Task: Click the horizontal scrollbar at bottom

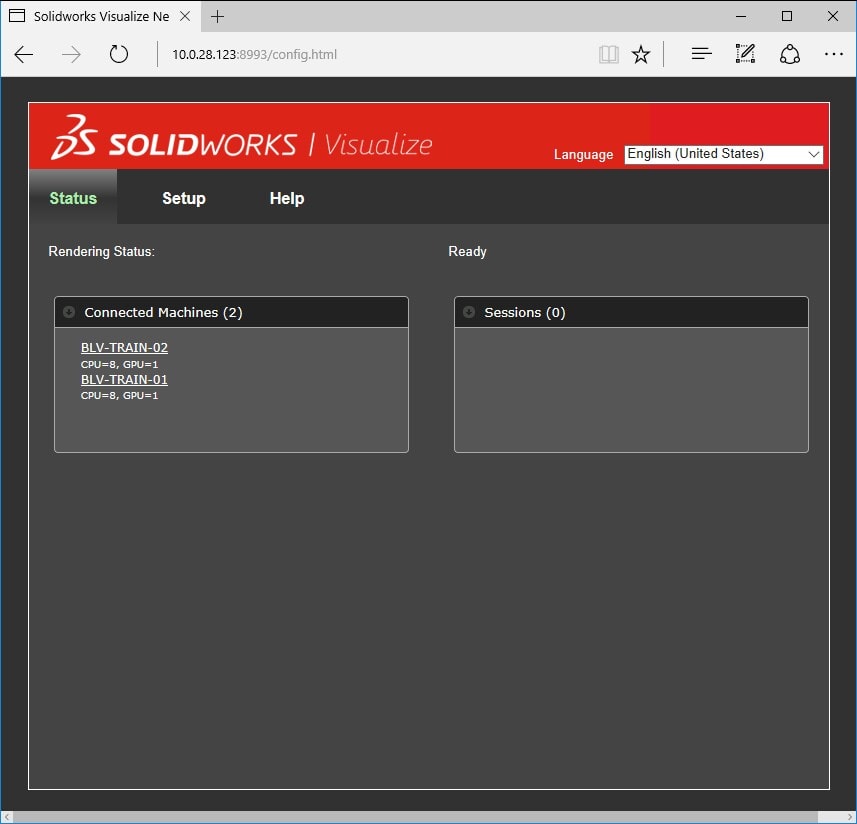Action: (415, 817)
